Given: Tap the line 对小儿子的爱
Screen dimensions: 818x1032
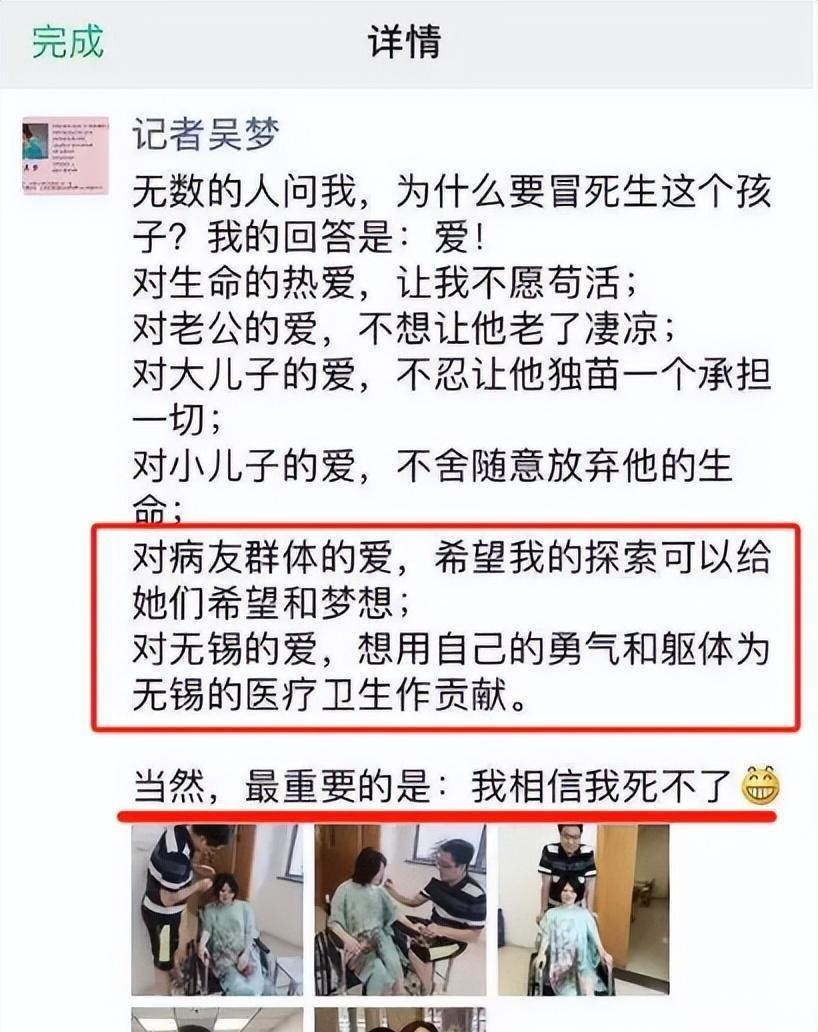Looking at the screenshot, I should pos(433,488).
